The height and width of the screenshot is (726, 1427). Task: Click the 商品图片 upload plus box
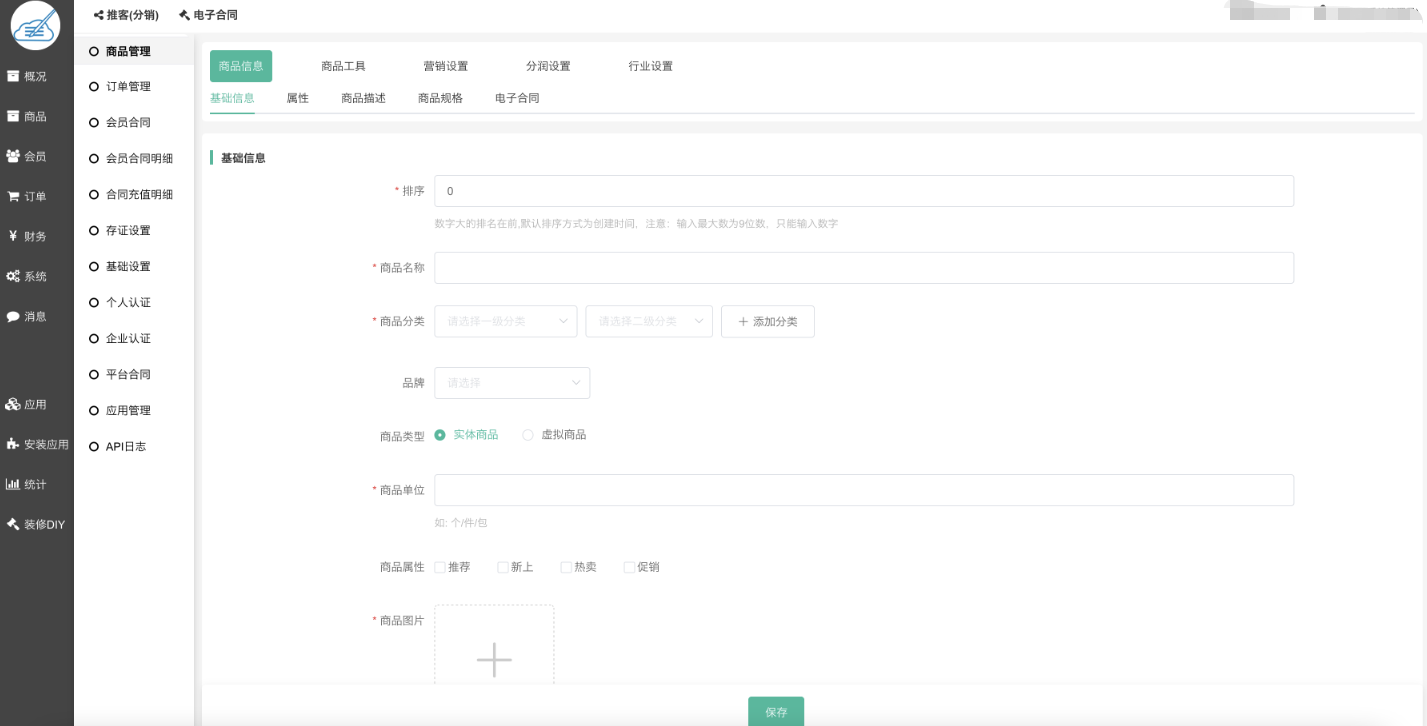[494, 650]
